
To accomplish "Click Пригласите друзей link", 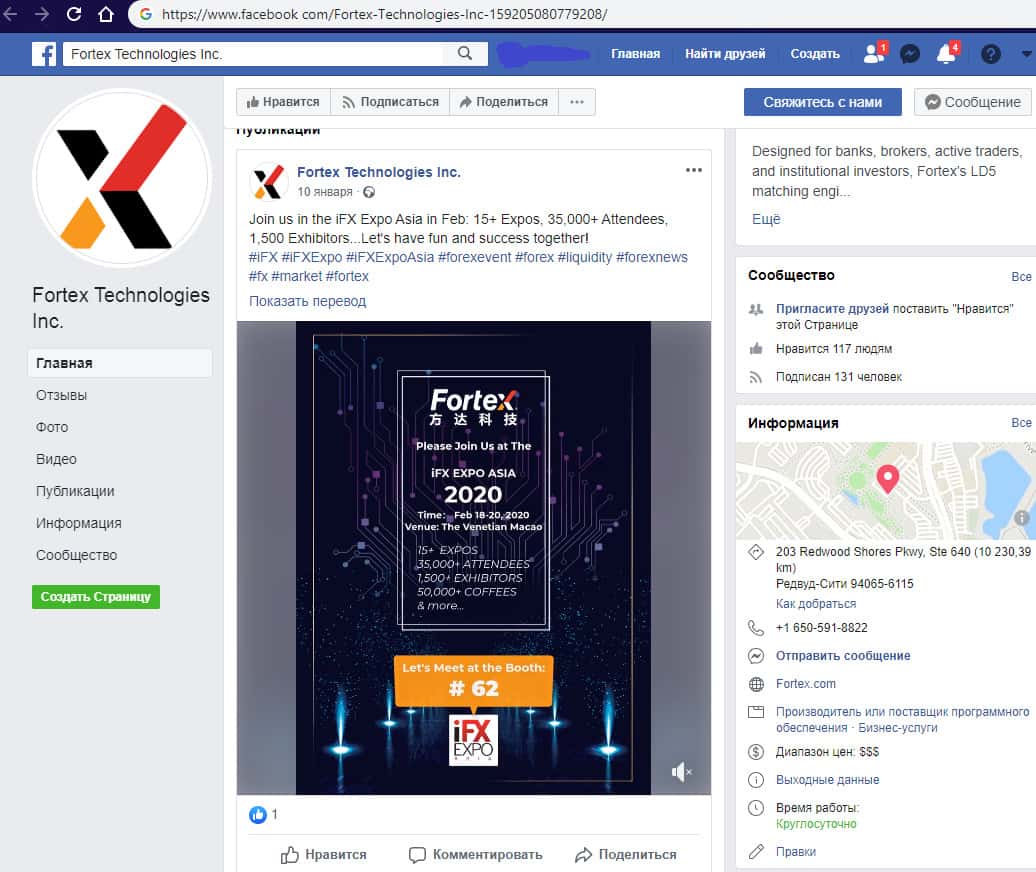I will click(x=832, y=309).
